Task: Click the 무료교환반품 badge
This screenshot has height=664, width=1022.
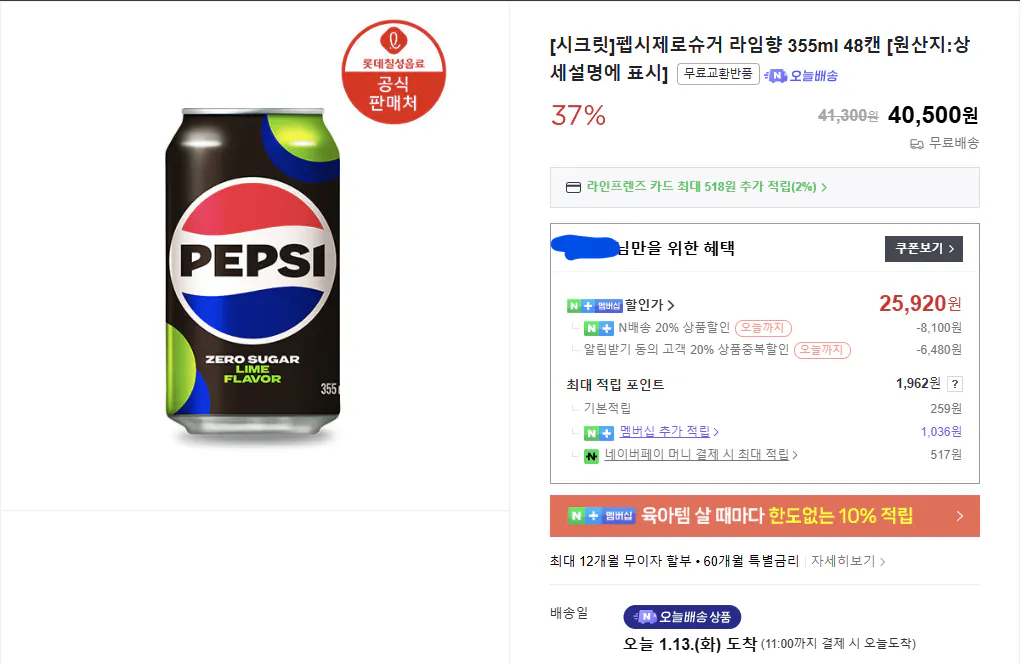Action: coord(717,74)
